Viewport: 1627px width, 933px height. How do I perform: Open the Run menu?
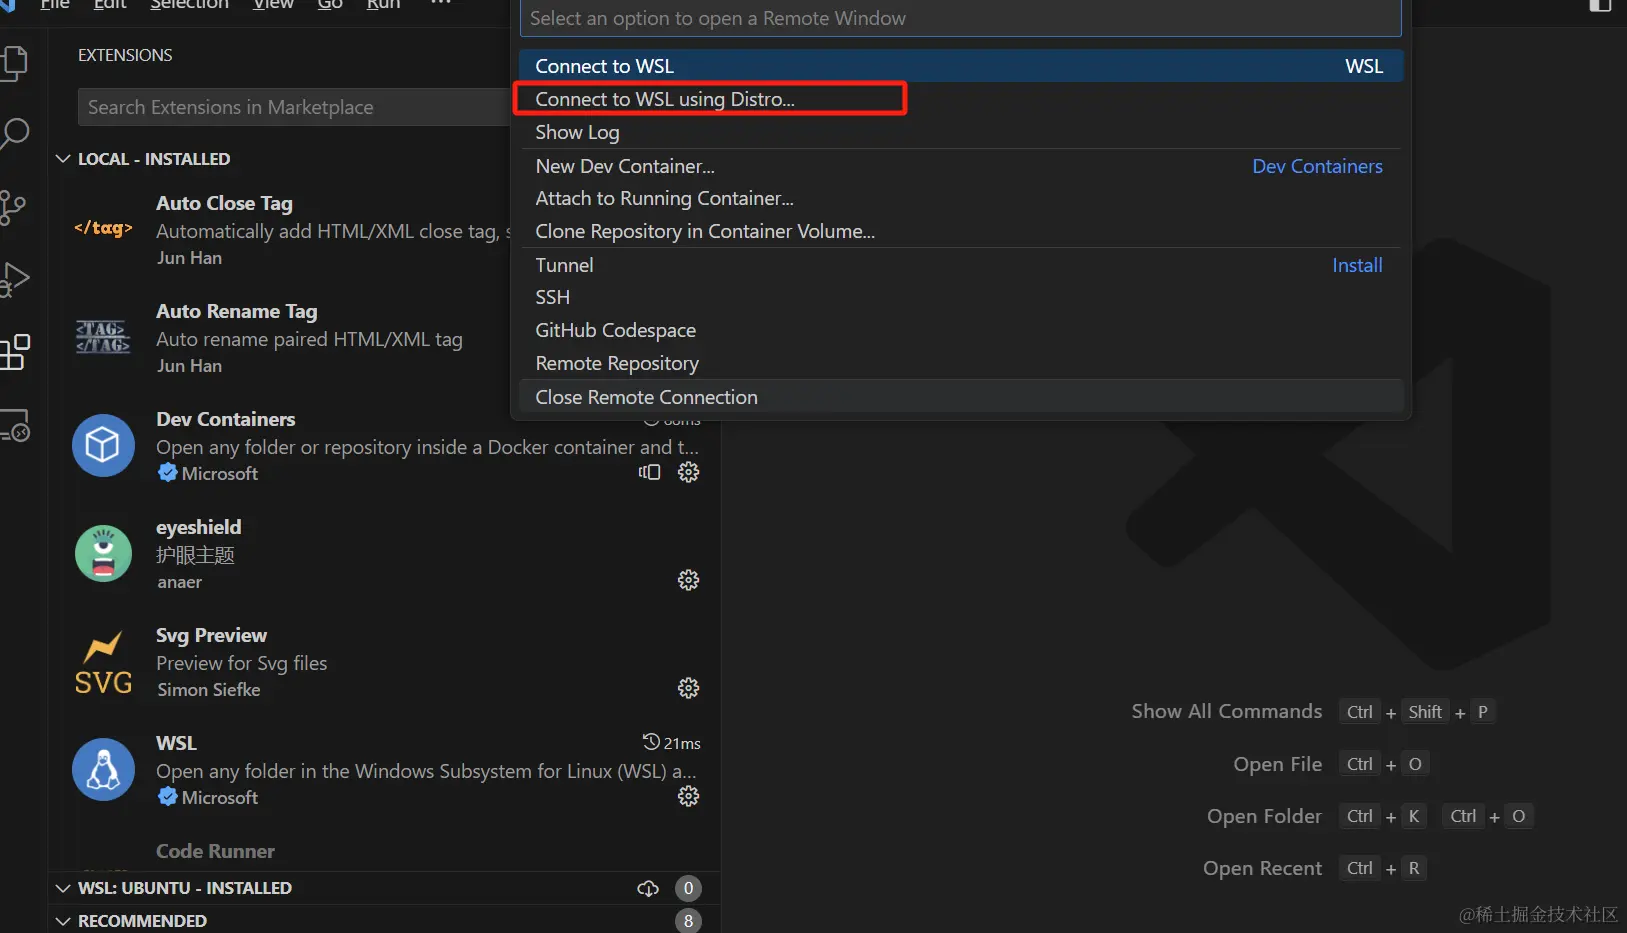pyautogui.click(x=383, y=5)
